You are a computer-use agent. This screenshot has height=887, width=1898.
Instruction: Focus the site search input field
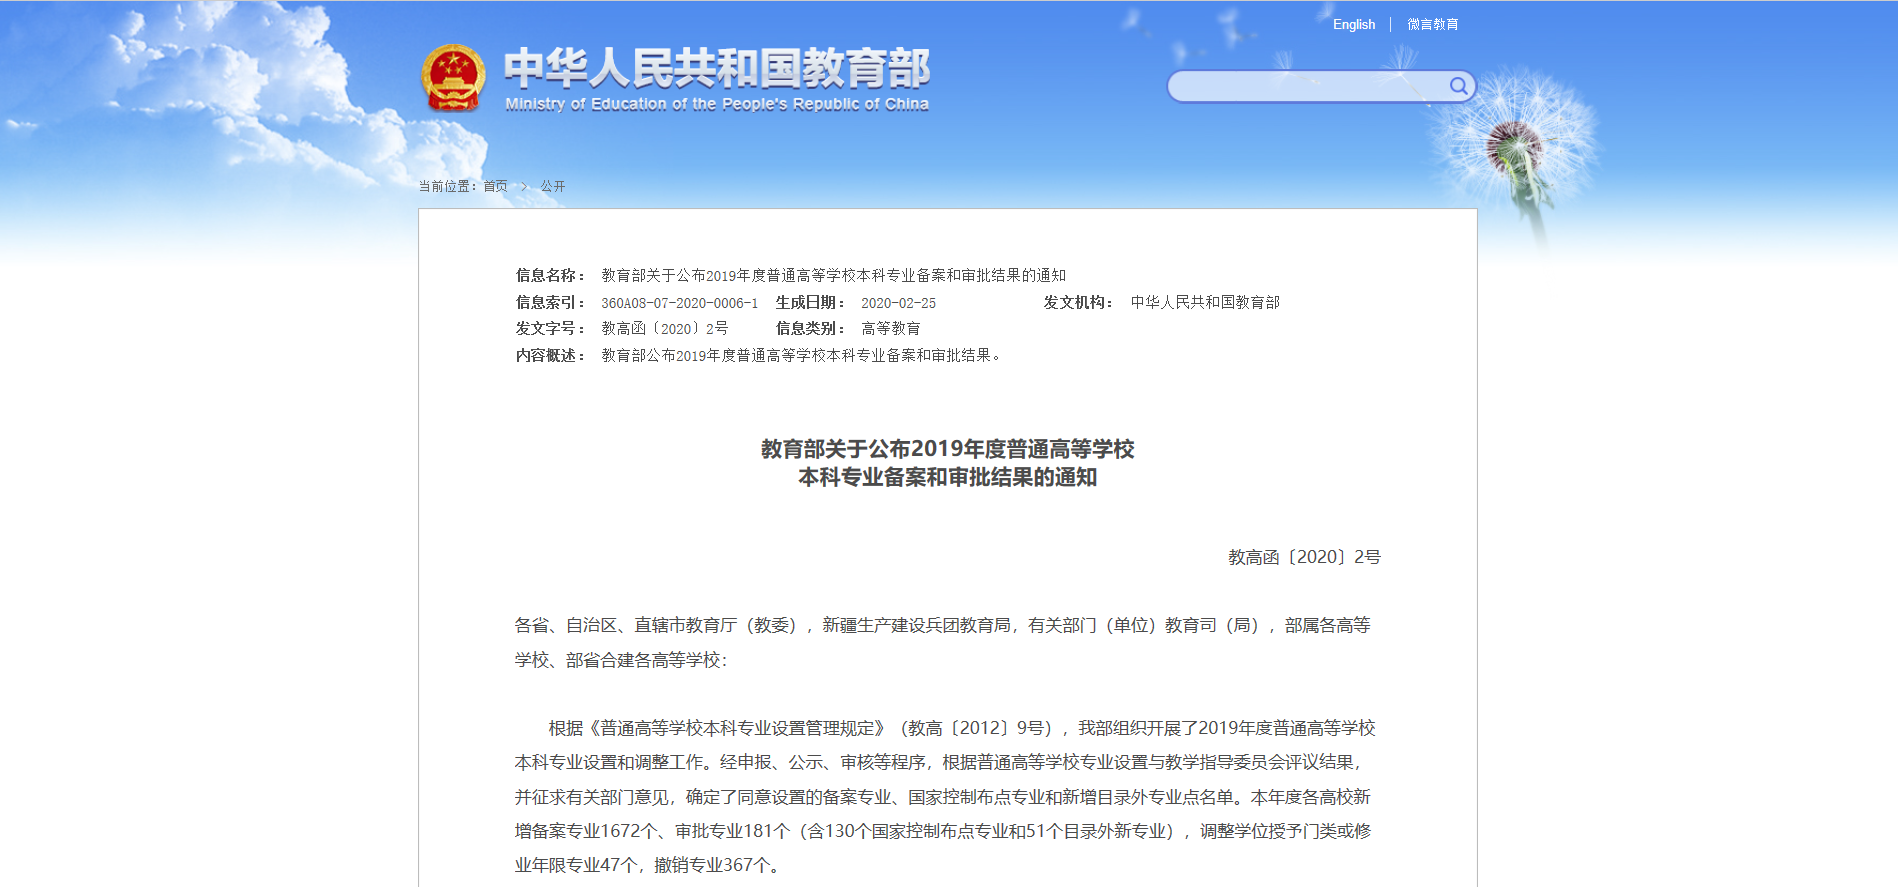1308,86
